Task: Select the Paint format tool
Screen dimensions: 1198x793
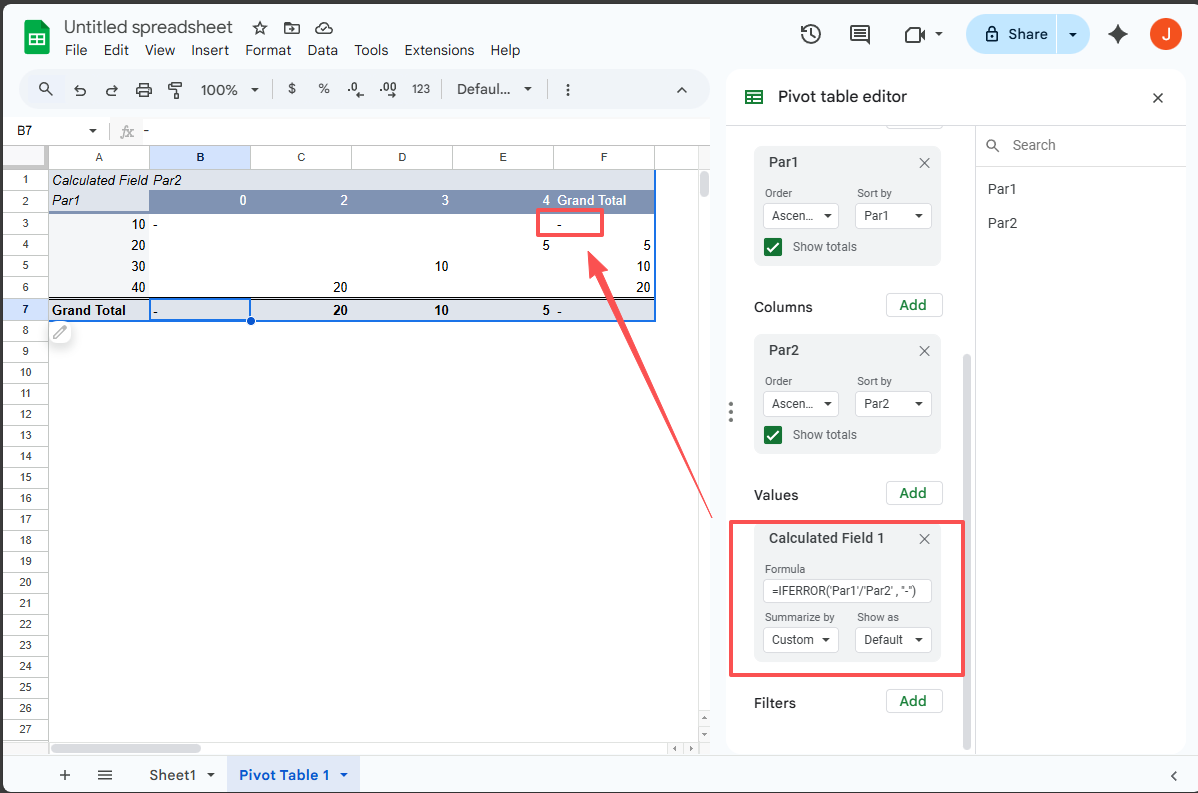Action: (x=175, y=89)
